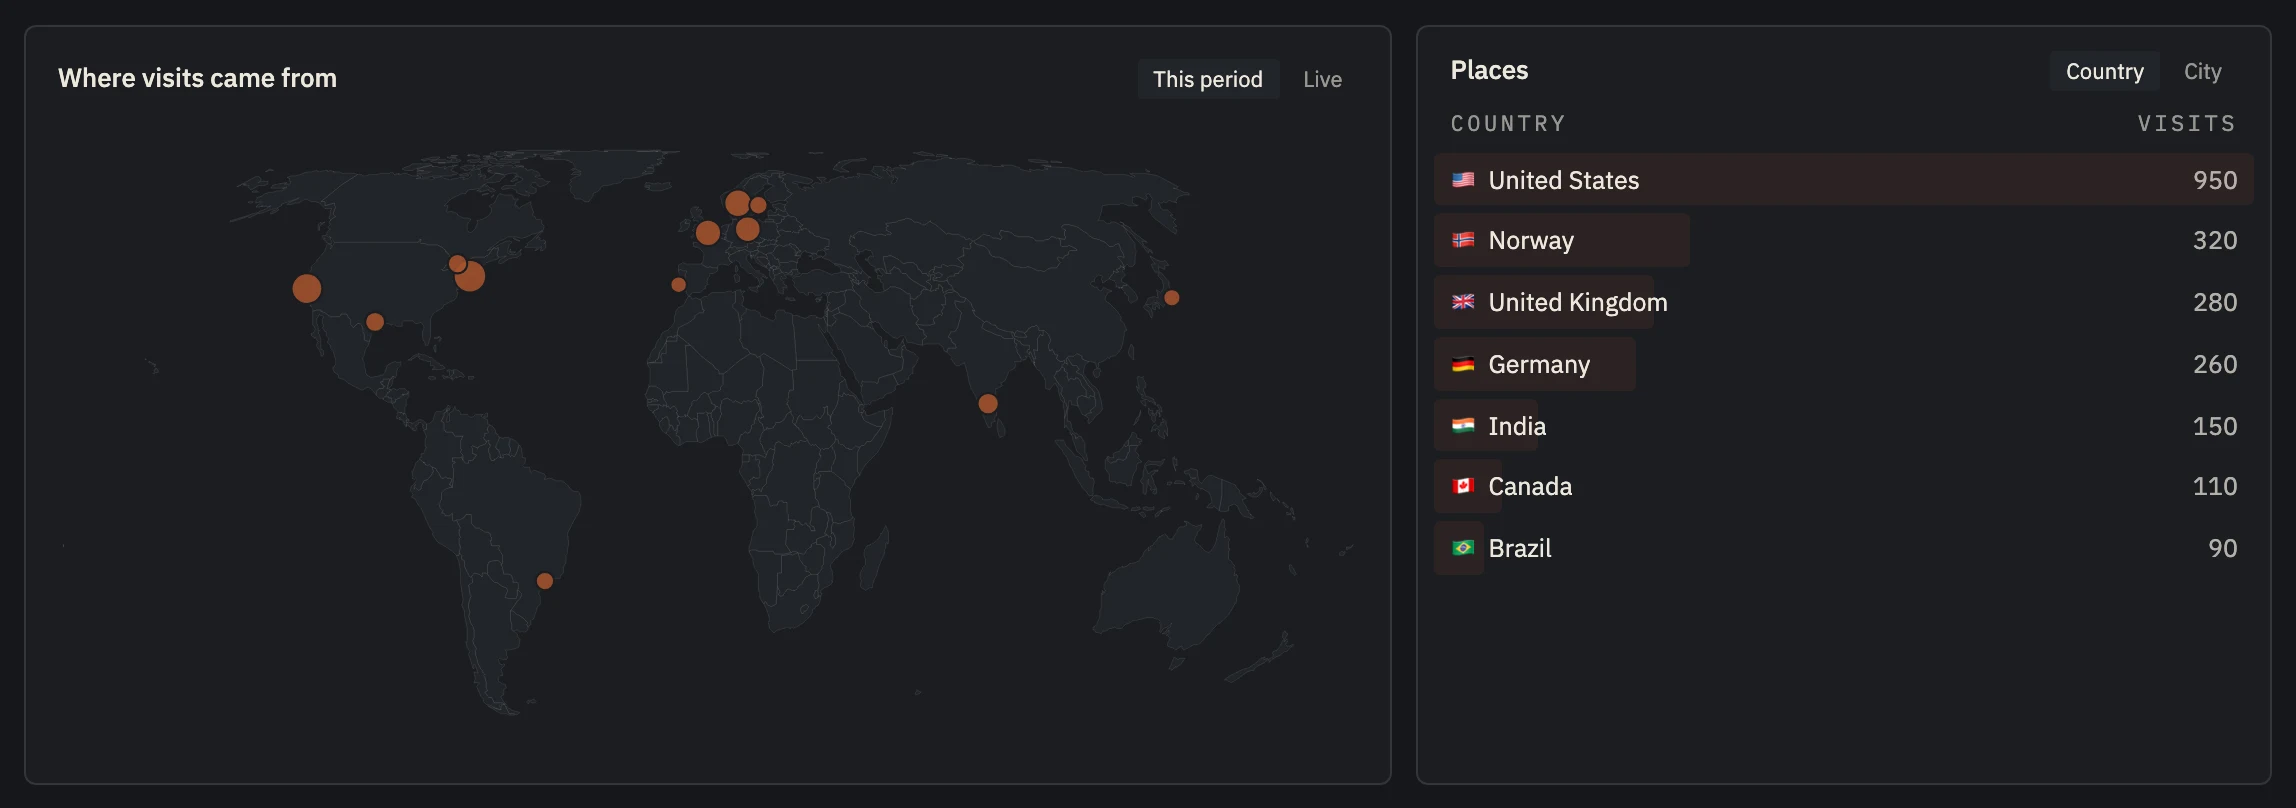Click the 110 visits value
Screen dimensions: 2296x808
2215,486
